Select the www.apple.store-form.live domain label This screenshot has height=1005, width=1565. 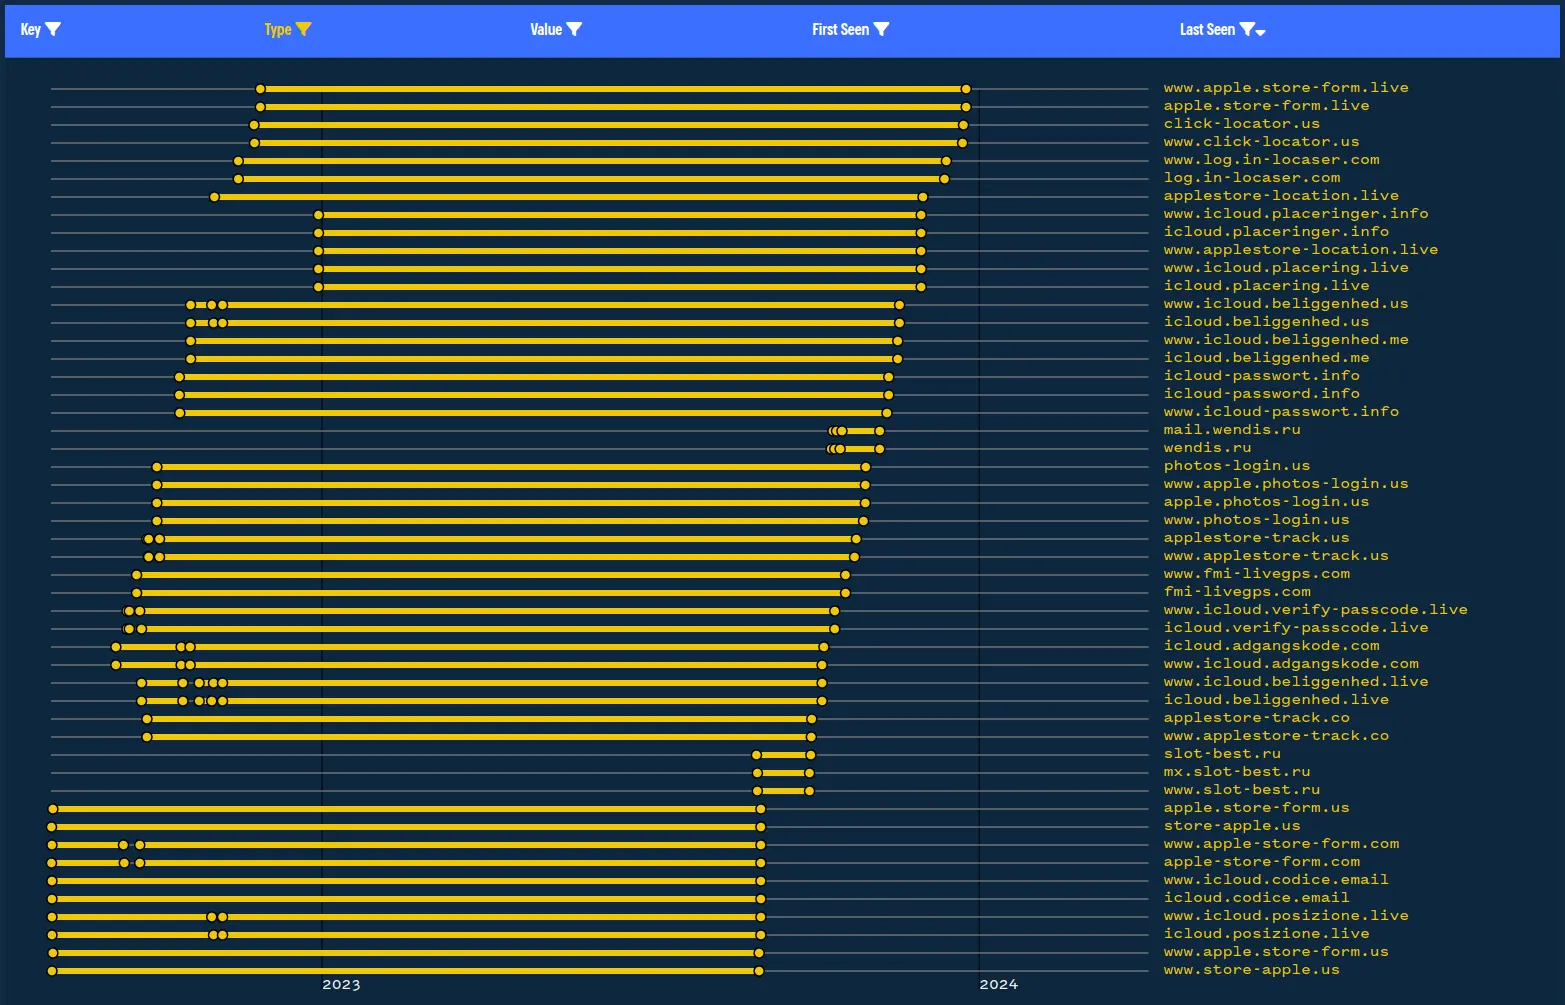(1286, 88)
